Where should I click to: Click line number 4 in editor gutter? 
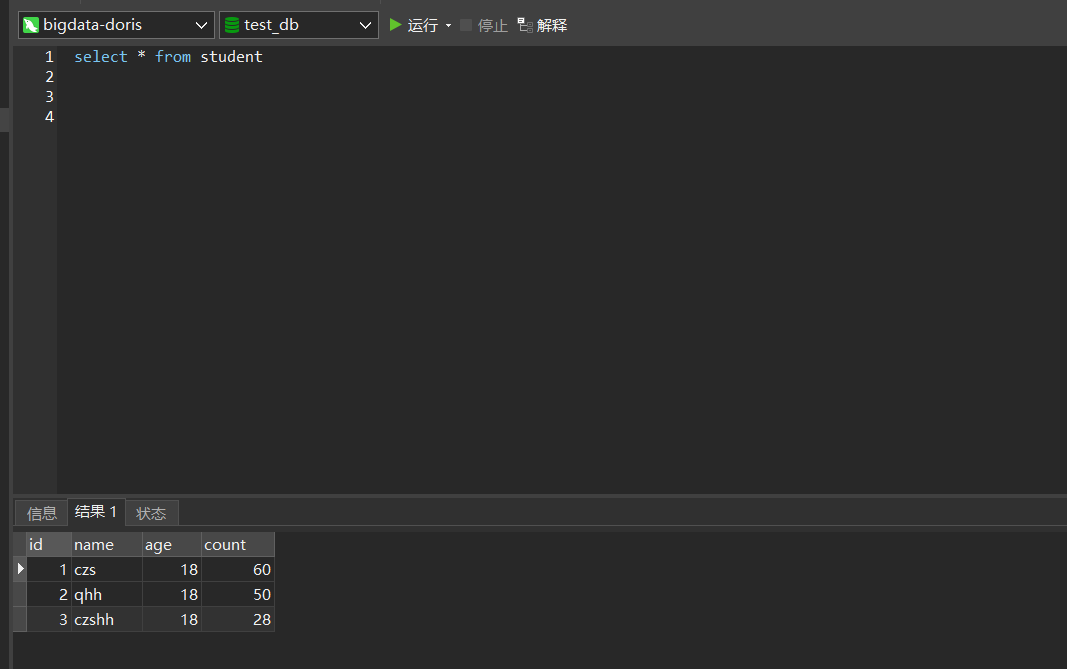(49, 117)
